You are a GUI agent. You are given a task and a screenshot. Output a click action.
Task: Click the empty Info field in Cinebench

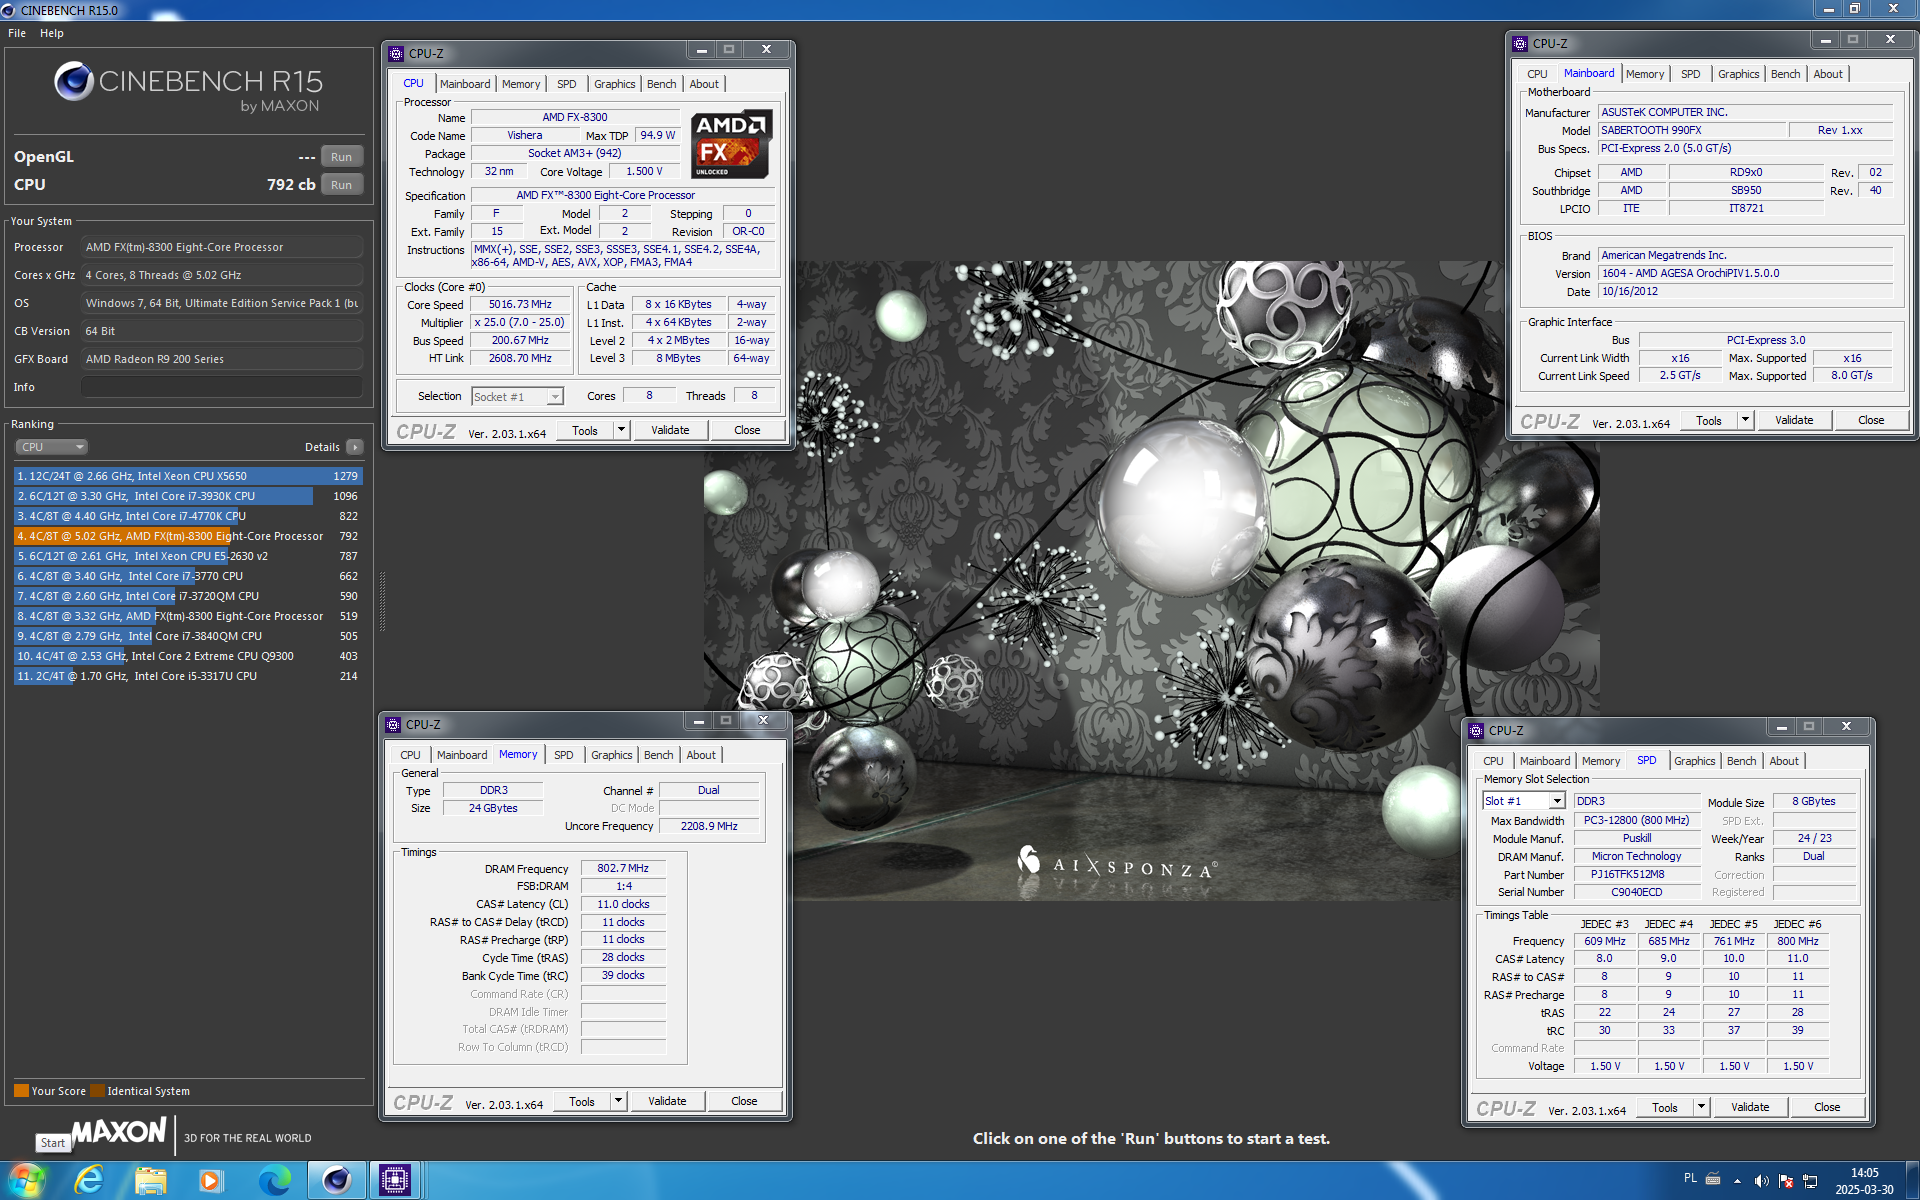[x=221, y=387]
